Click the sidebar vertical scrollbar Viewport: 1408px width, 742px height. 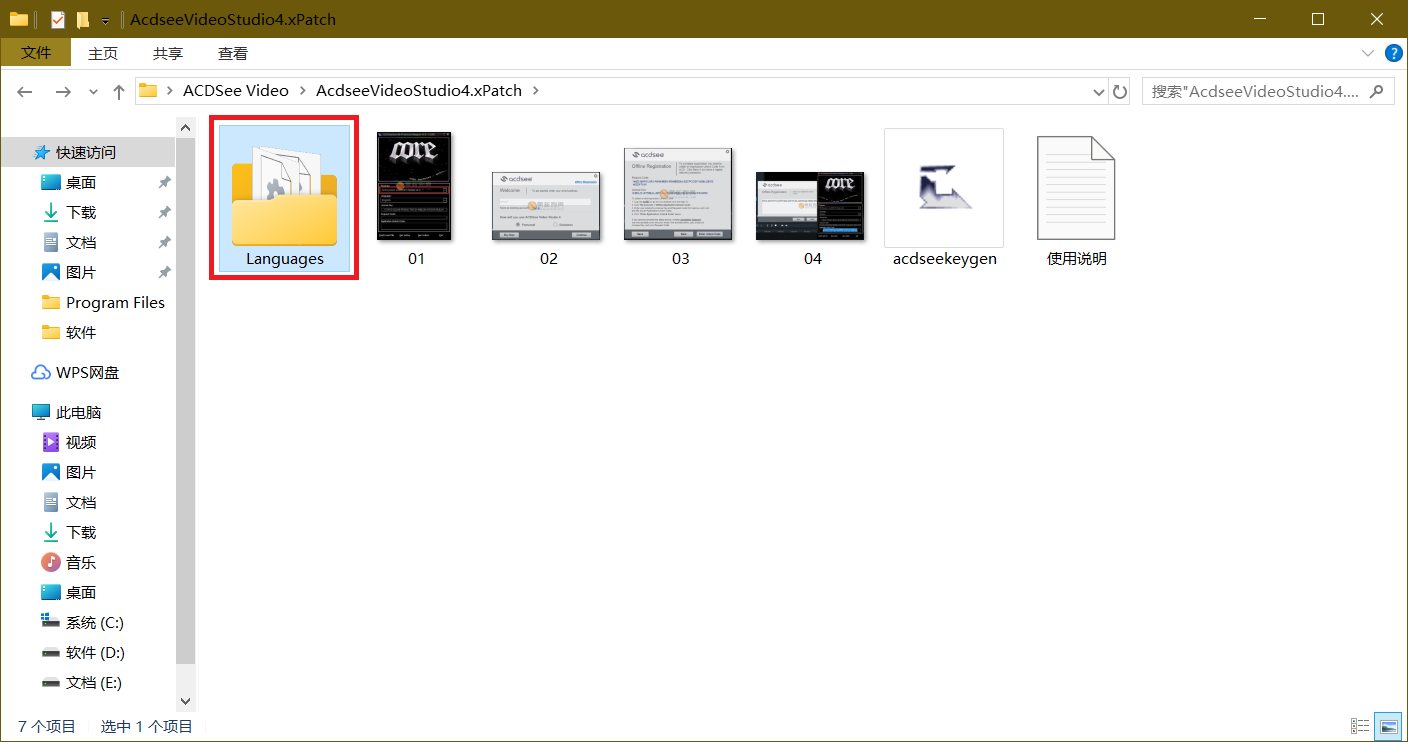[185, 400]
